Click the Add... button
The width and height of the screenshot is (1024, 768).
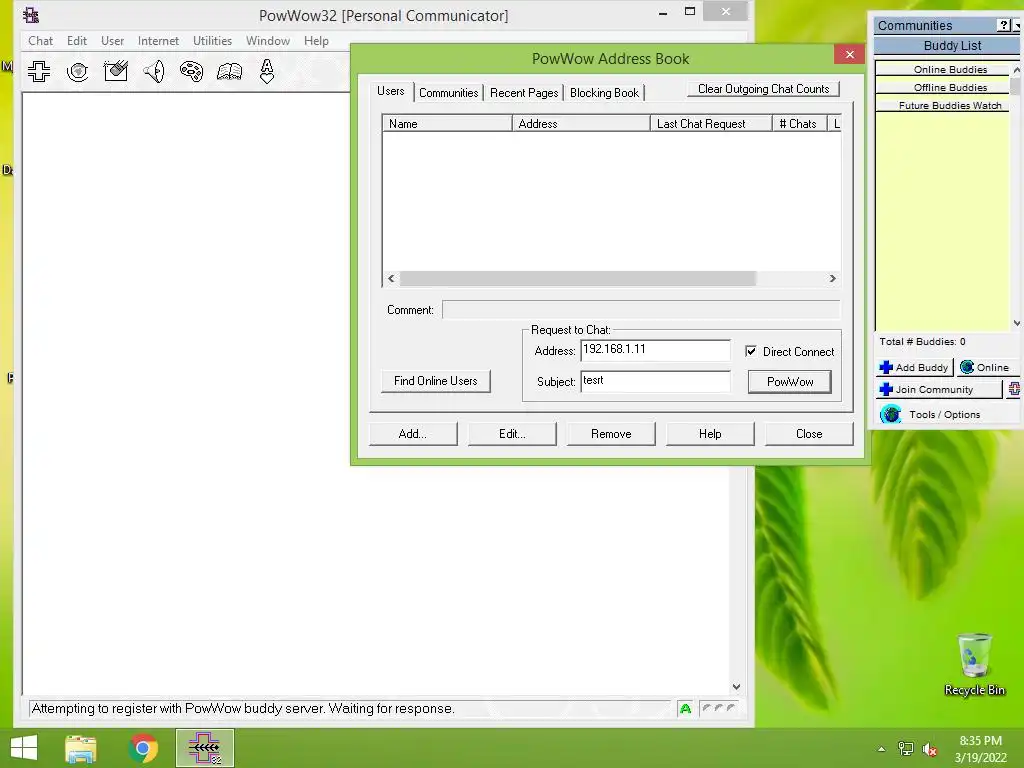(413, 434)
